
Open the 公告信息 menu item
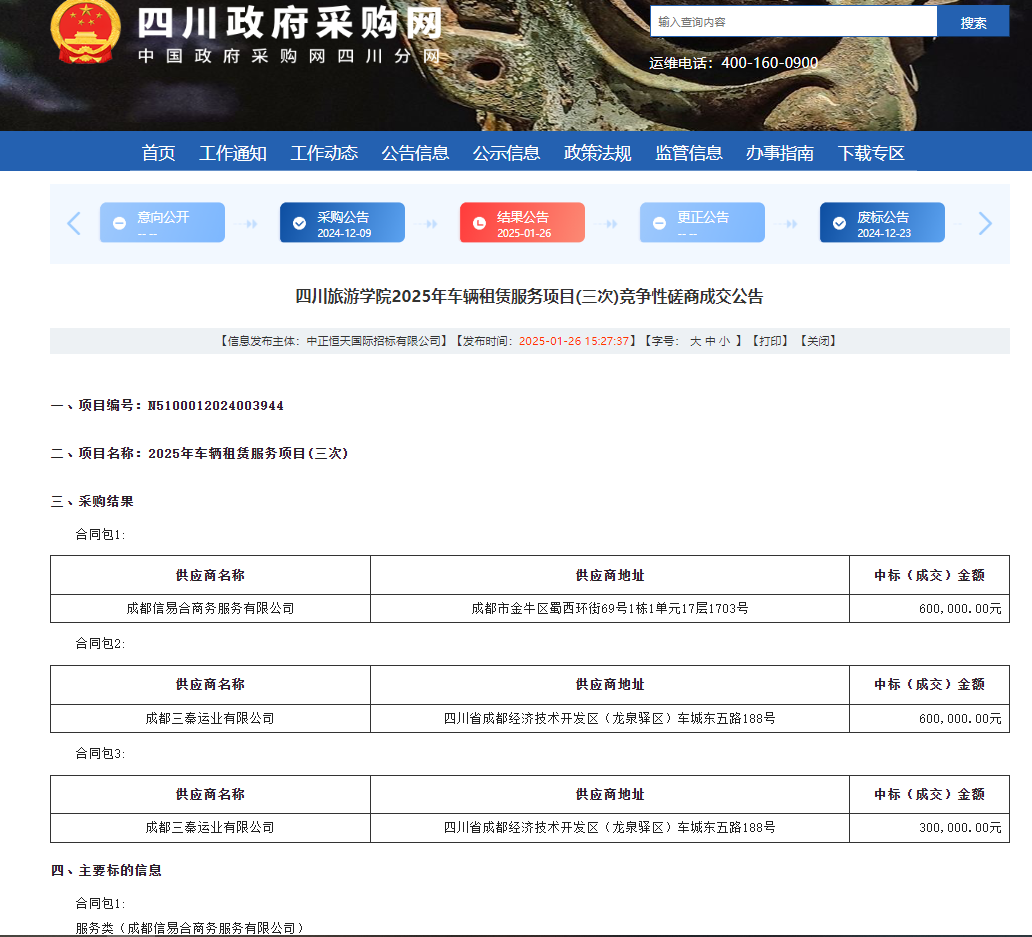coord(415,153)
